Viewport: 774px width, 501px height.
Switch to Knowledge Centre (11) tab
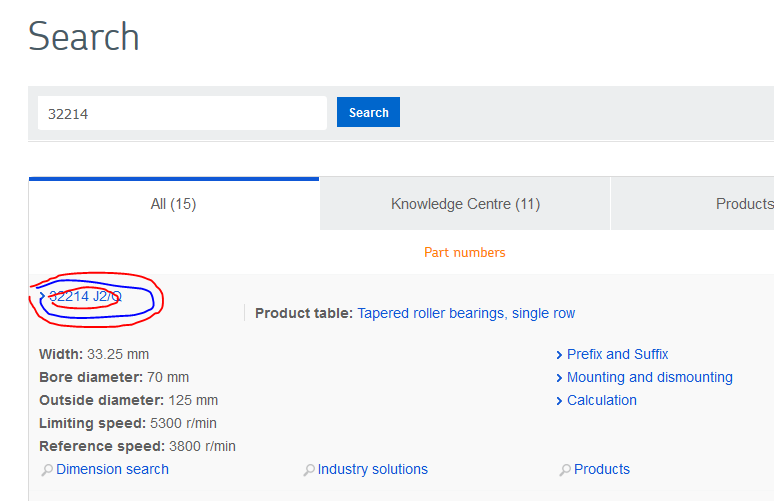coord(465,204)
